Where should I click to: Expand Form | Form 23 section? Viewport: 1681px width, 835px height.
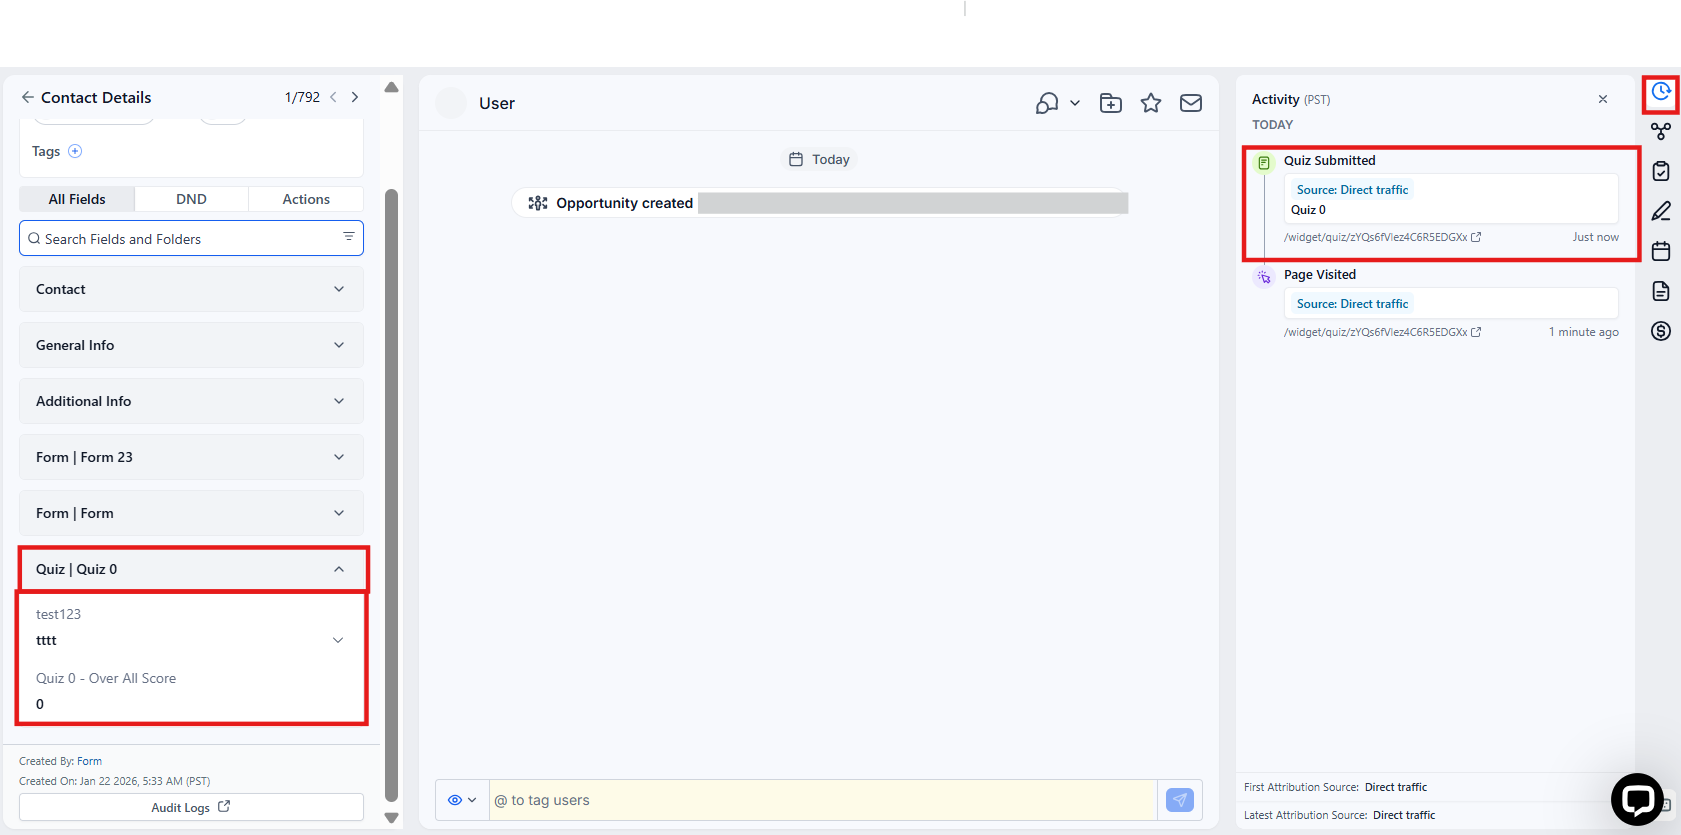coord(191,457)
